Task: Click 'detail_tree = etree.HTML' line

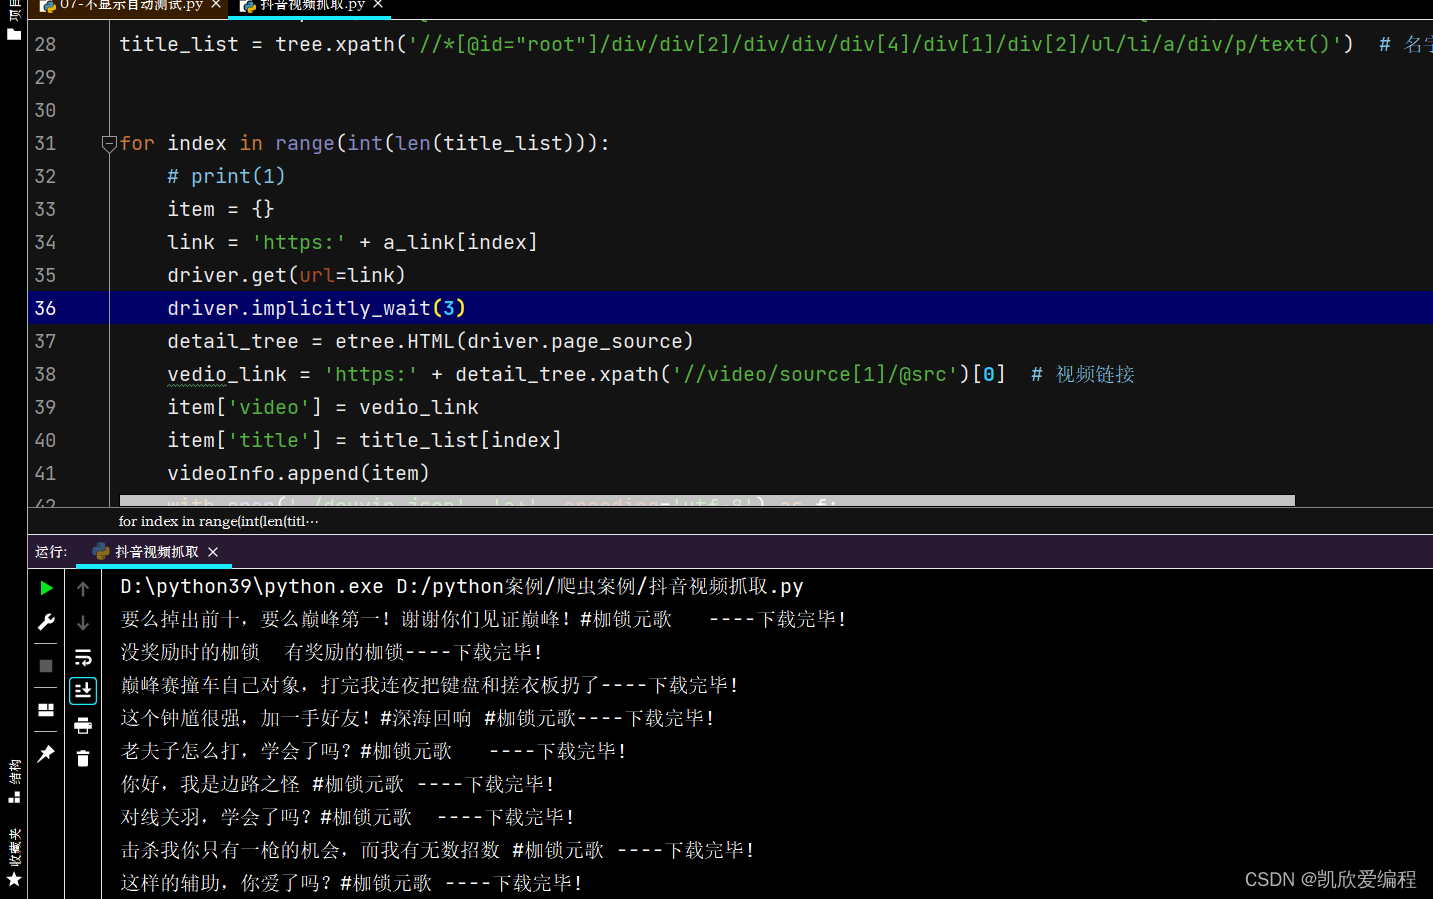Action: click(x=430, y=341)
